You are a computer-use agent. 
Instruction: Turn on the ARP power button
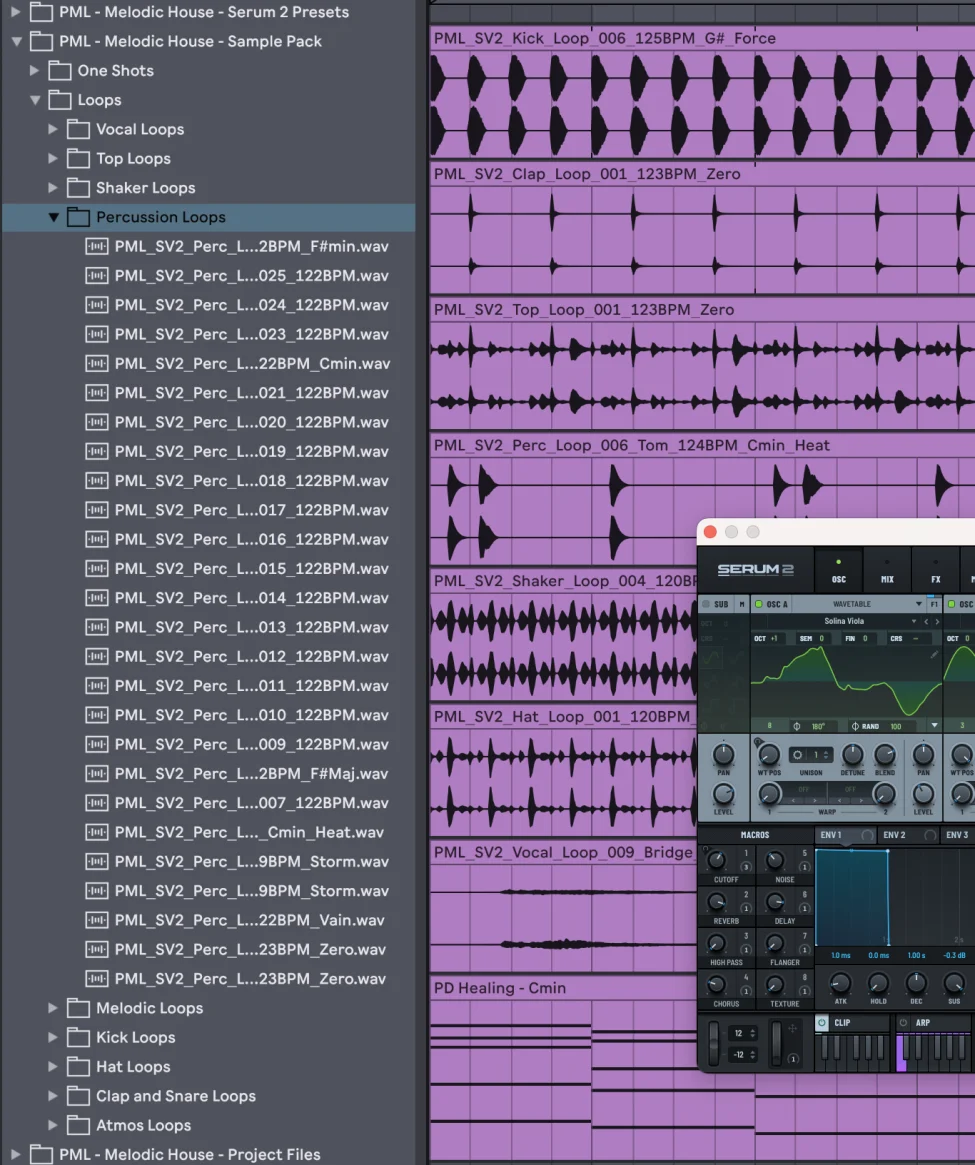click(x=903, y=1023)
